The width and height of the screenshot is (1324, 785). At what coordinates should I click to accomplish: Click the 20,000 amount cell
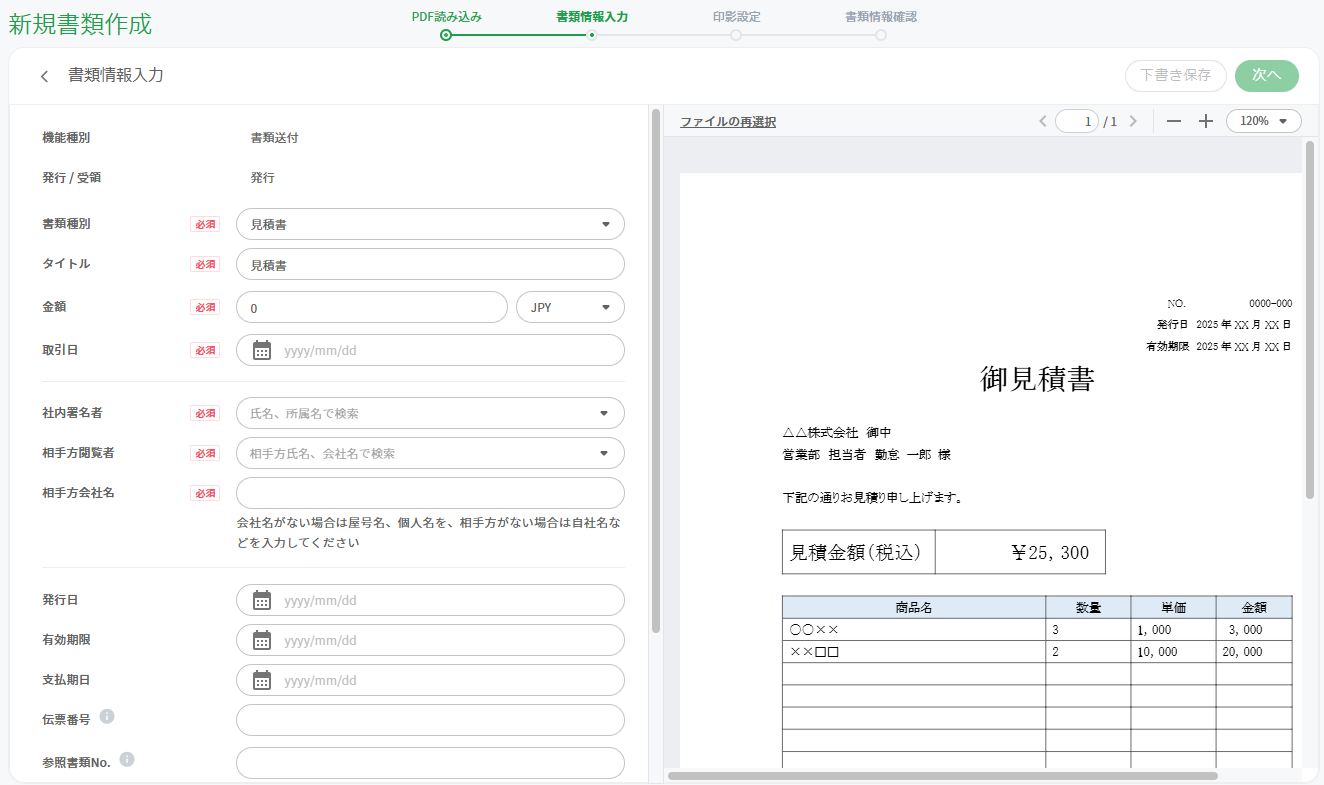coord(1254,652)
